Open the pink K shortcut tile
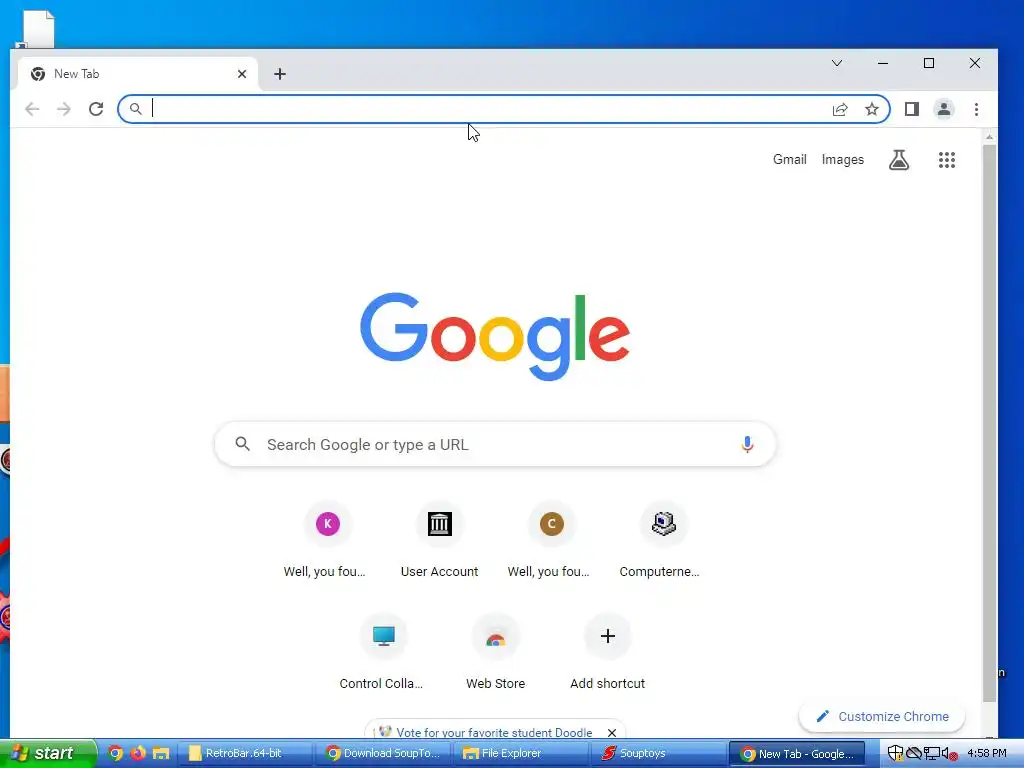The width and height of the screenshot is (1024, 768). 327,524
